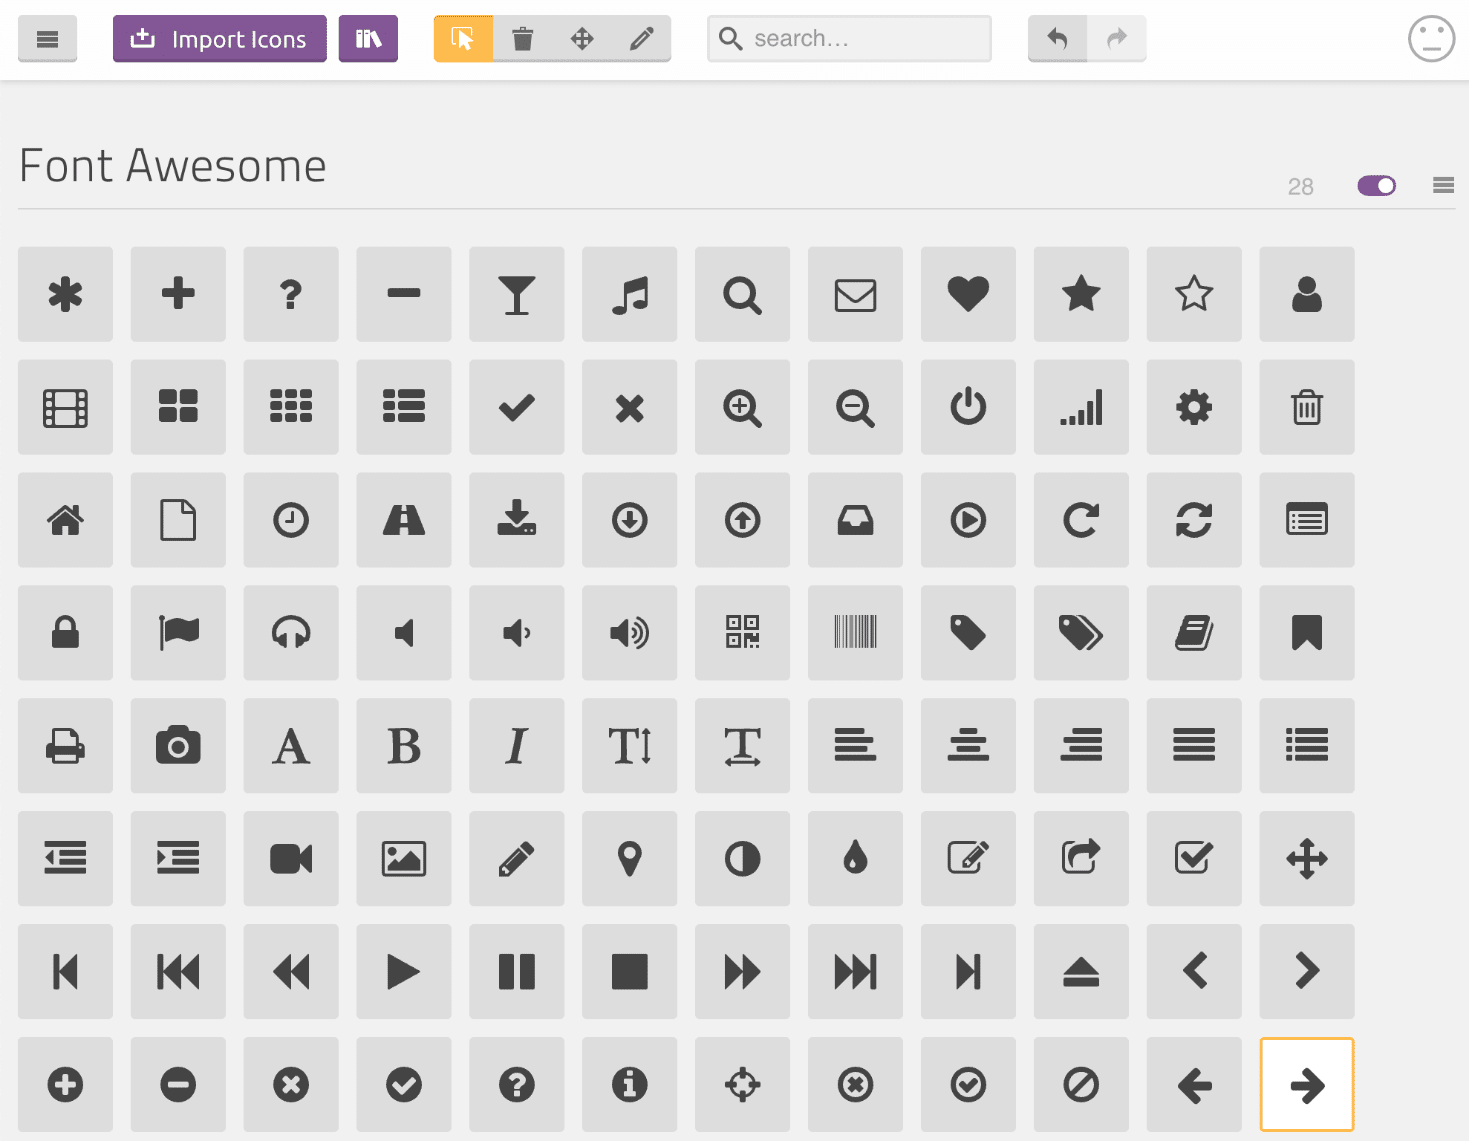Open the account smiley menu
Image resolution: width=1469 pixels, height=1141 pixels.
pos(1431,38)
